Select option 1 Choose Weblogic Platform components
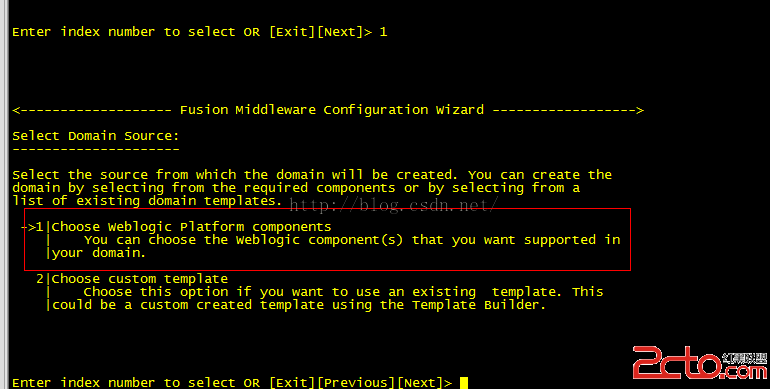770x389 pixels. click(x=191, y=227)
